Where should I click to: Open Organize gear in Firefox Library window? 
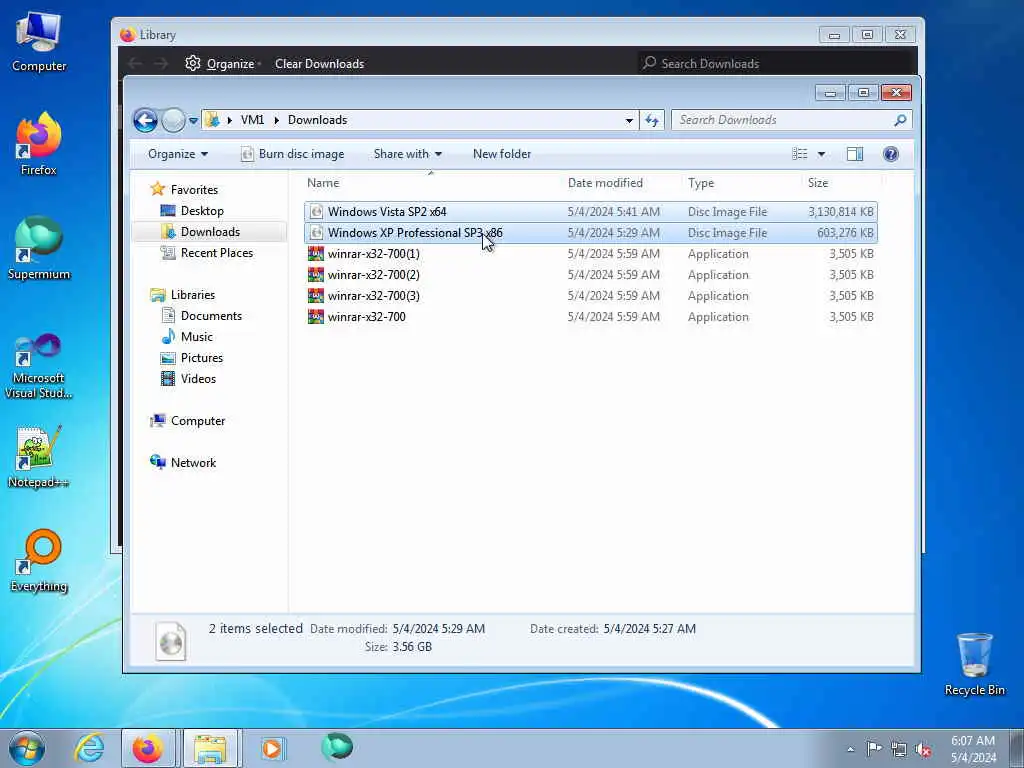pyautogui.click(x=193, y=63)
